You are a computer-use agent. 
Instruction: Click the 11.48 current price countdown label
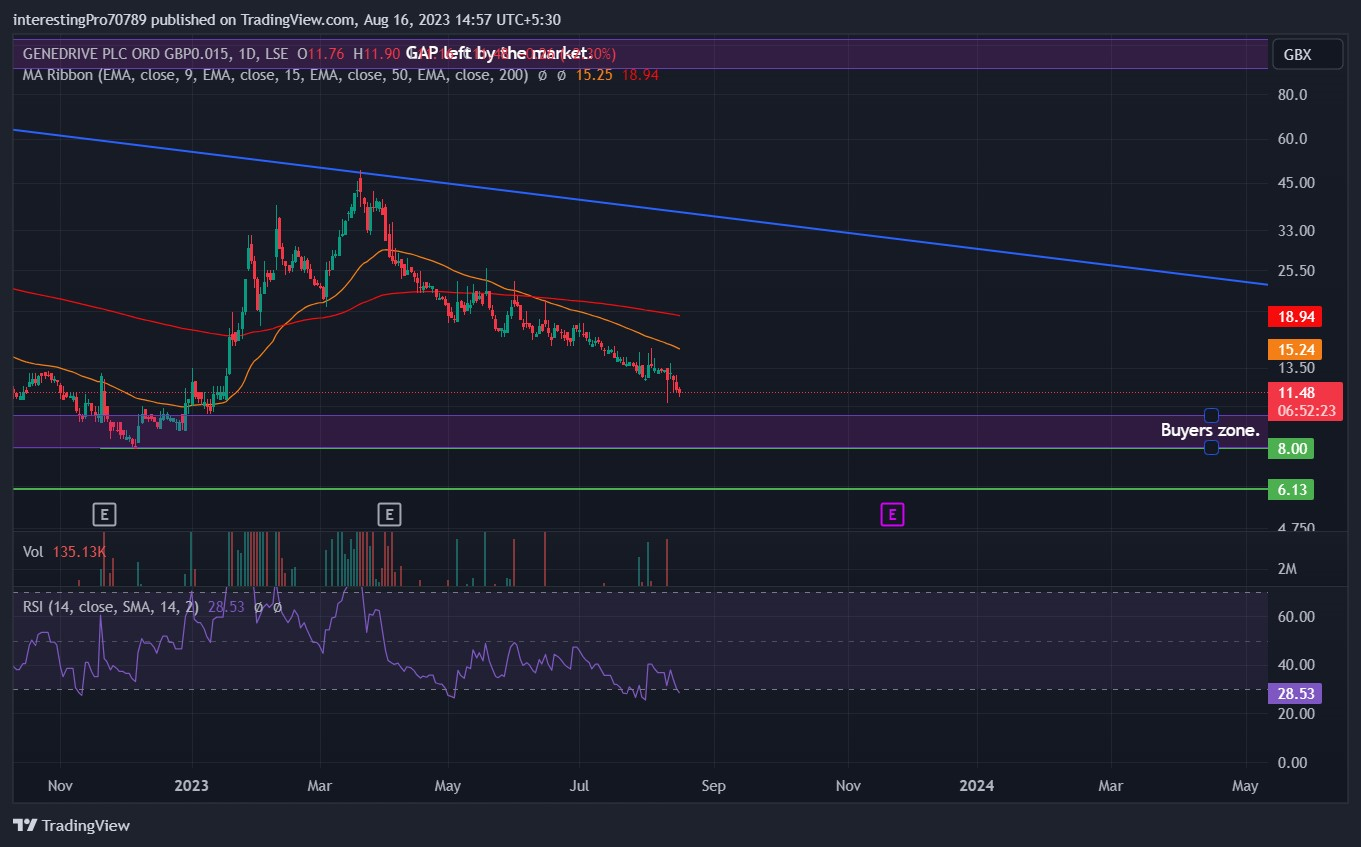tap(1305, 401)
